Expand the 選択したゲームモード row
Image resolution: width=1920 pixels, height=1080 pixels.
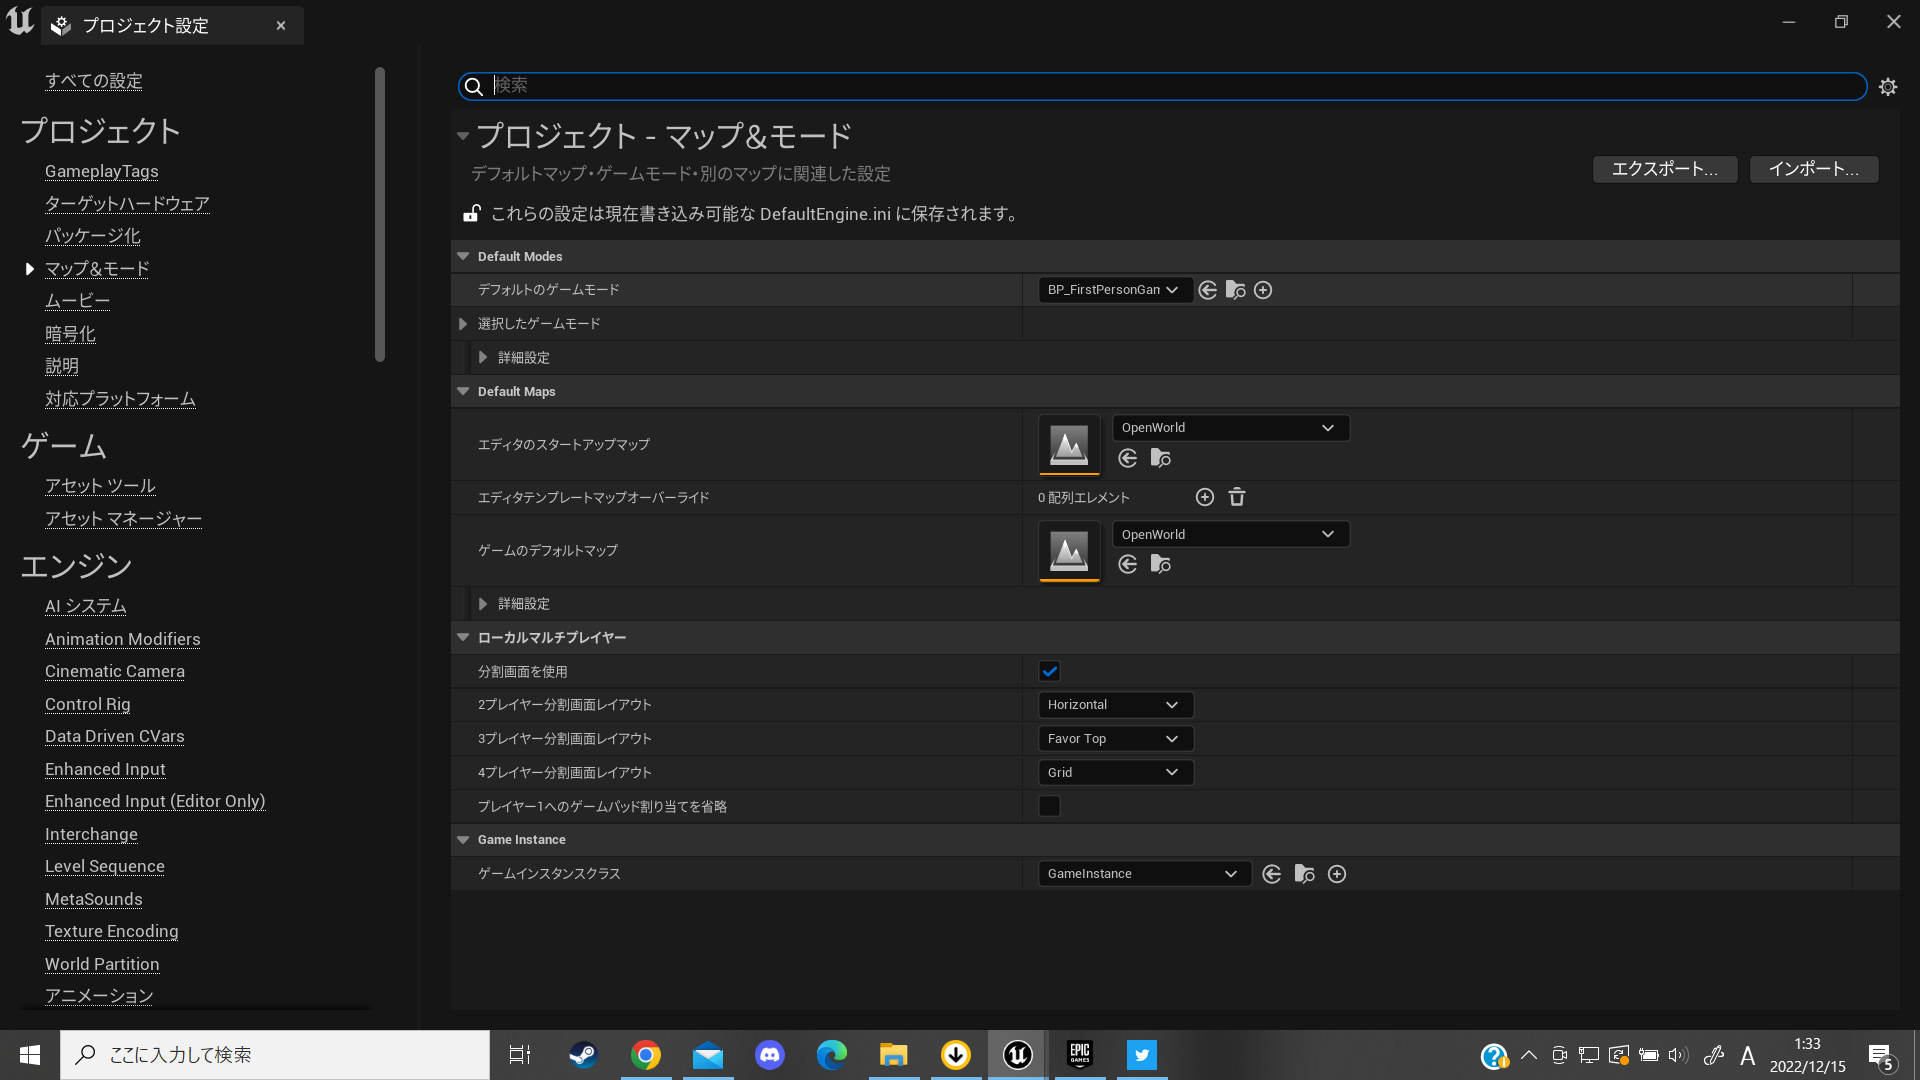pyautogui.click(x=462, y=323)
